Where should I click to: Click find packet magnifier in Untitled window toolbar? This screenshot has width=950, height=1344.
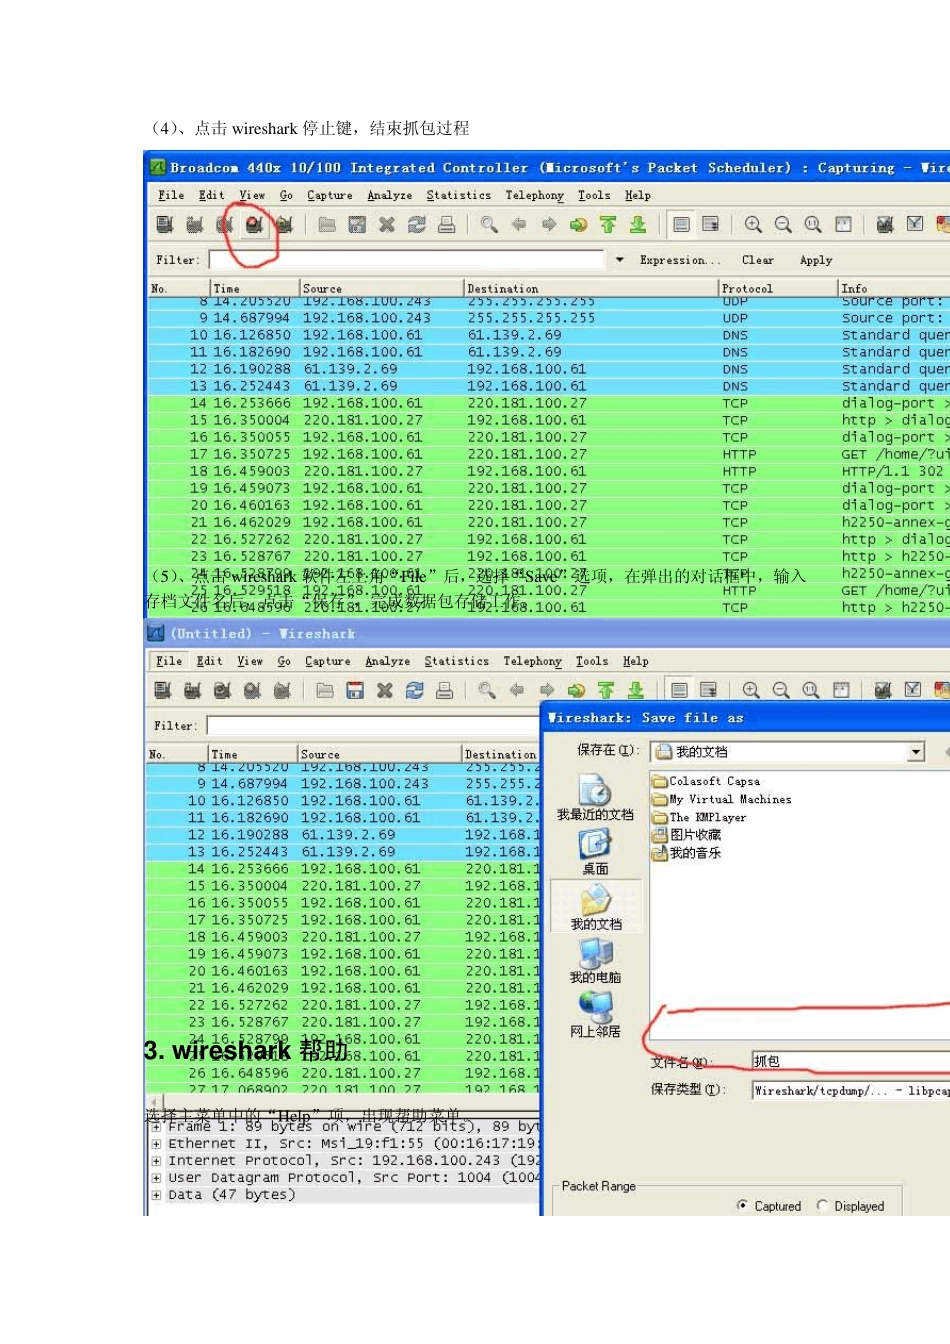click(487, 691)
